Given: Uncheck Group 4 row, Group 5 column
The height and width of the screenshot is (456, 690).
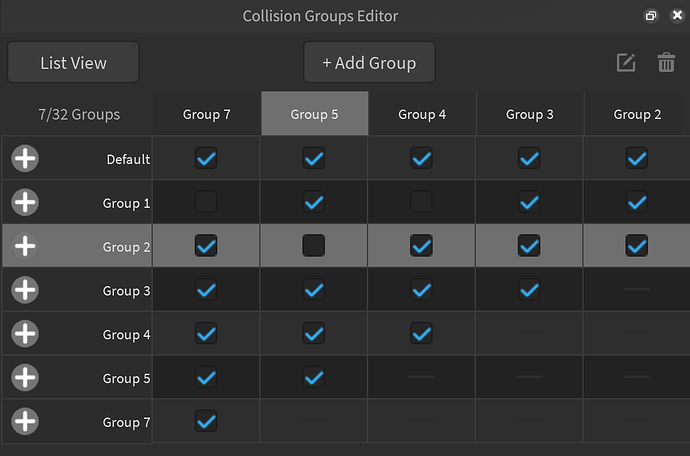Looking at the screenshot, I should (314, 333).
